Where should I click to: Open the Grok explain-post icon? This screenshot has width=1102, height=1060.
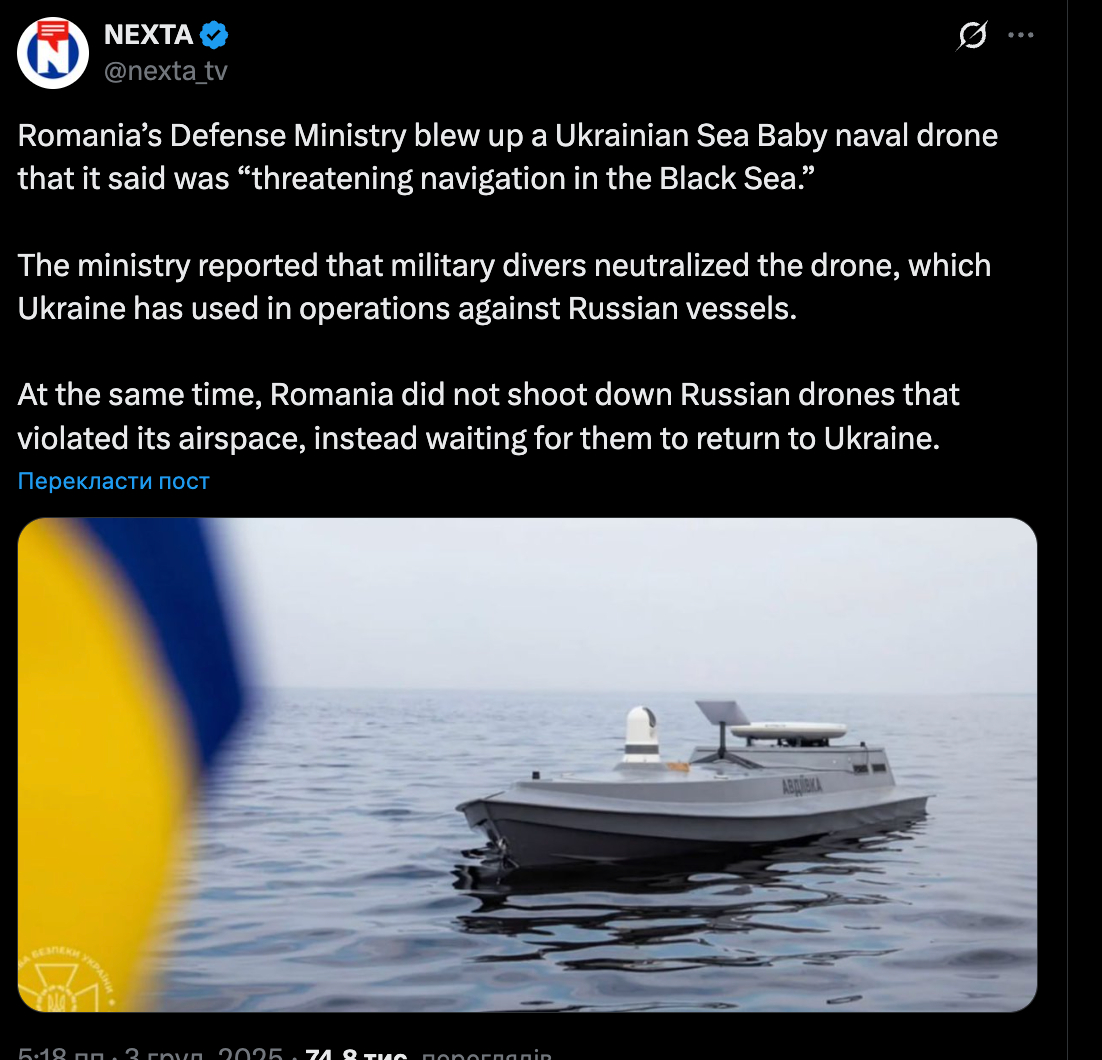(972, 35)
